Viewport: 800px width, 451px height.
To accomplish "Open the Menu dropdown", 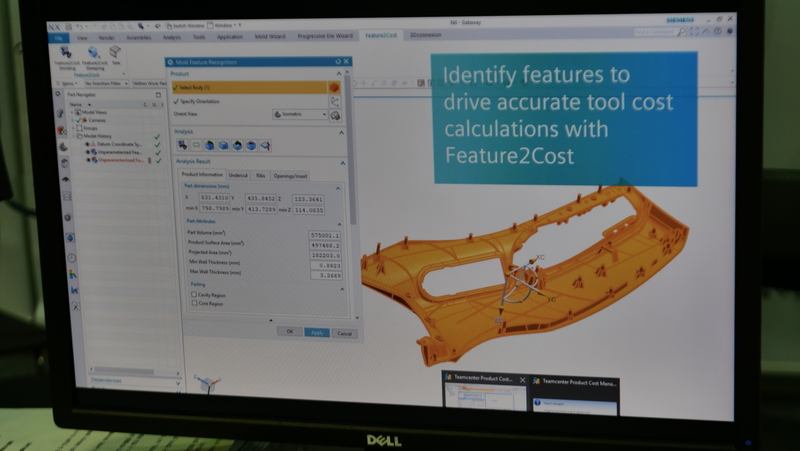I will coord(68,84).
